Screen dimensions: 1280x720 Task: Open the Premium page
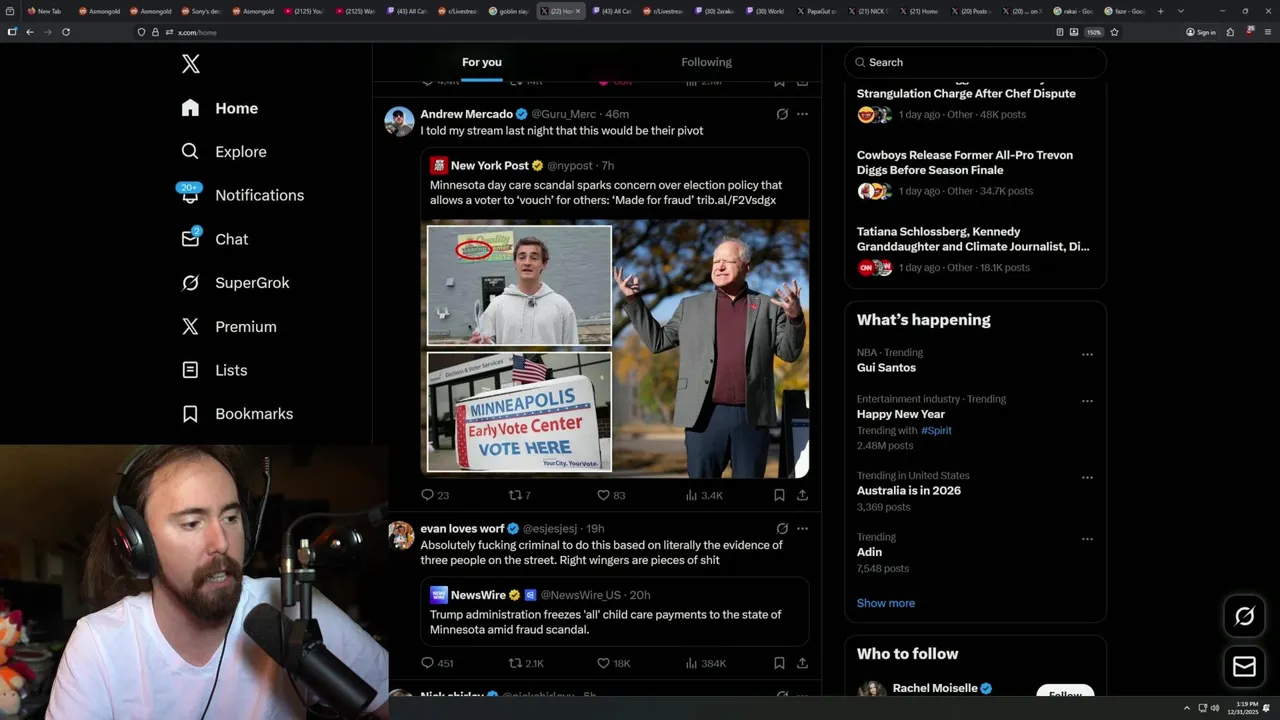[229, 327]
